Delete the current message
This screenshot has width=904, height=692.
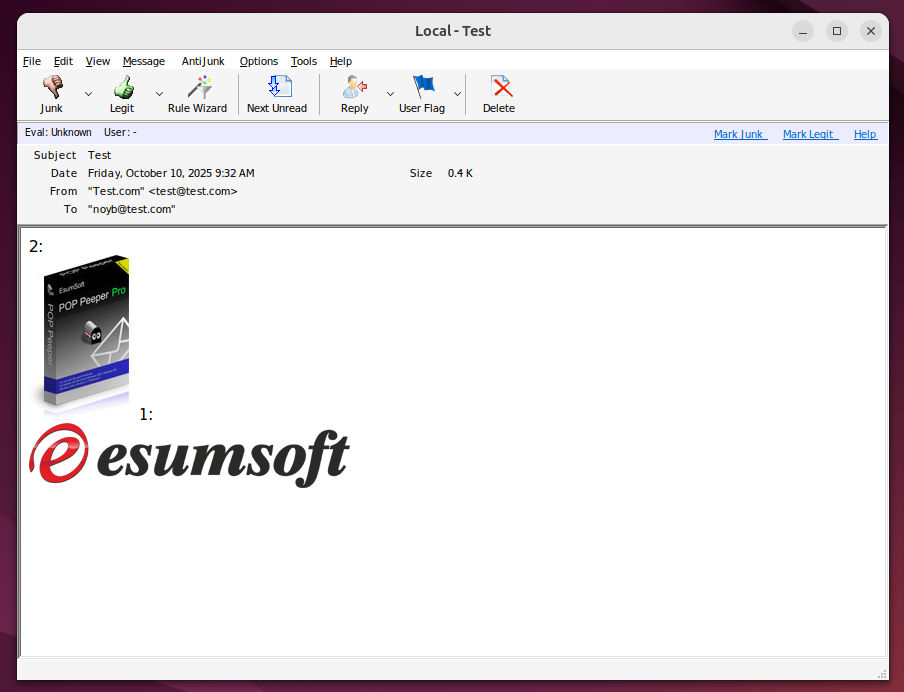coord(499,94)
